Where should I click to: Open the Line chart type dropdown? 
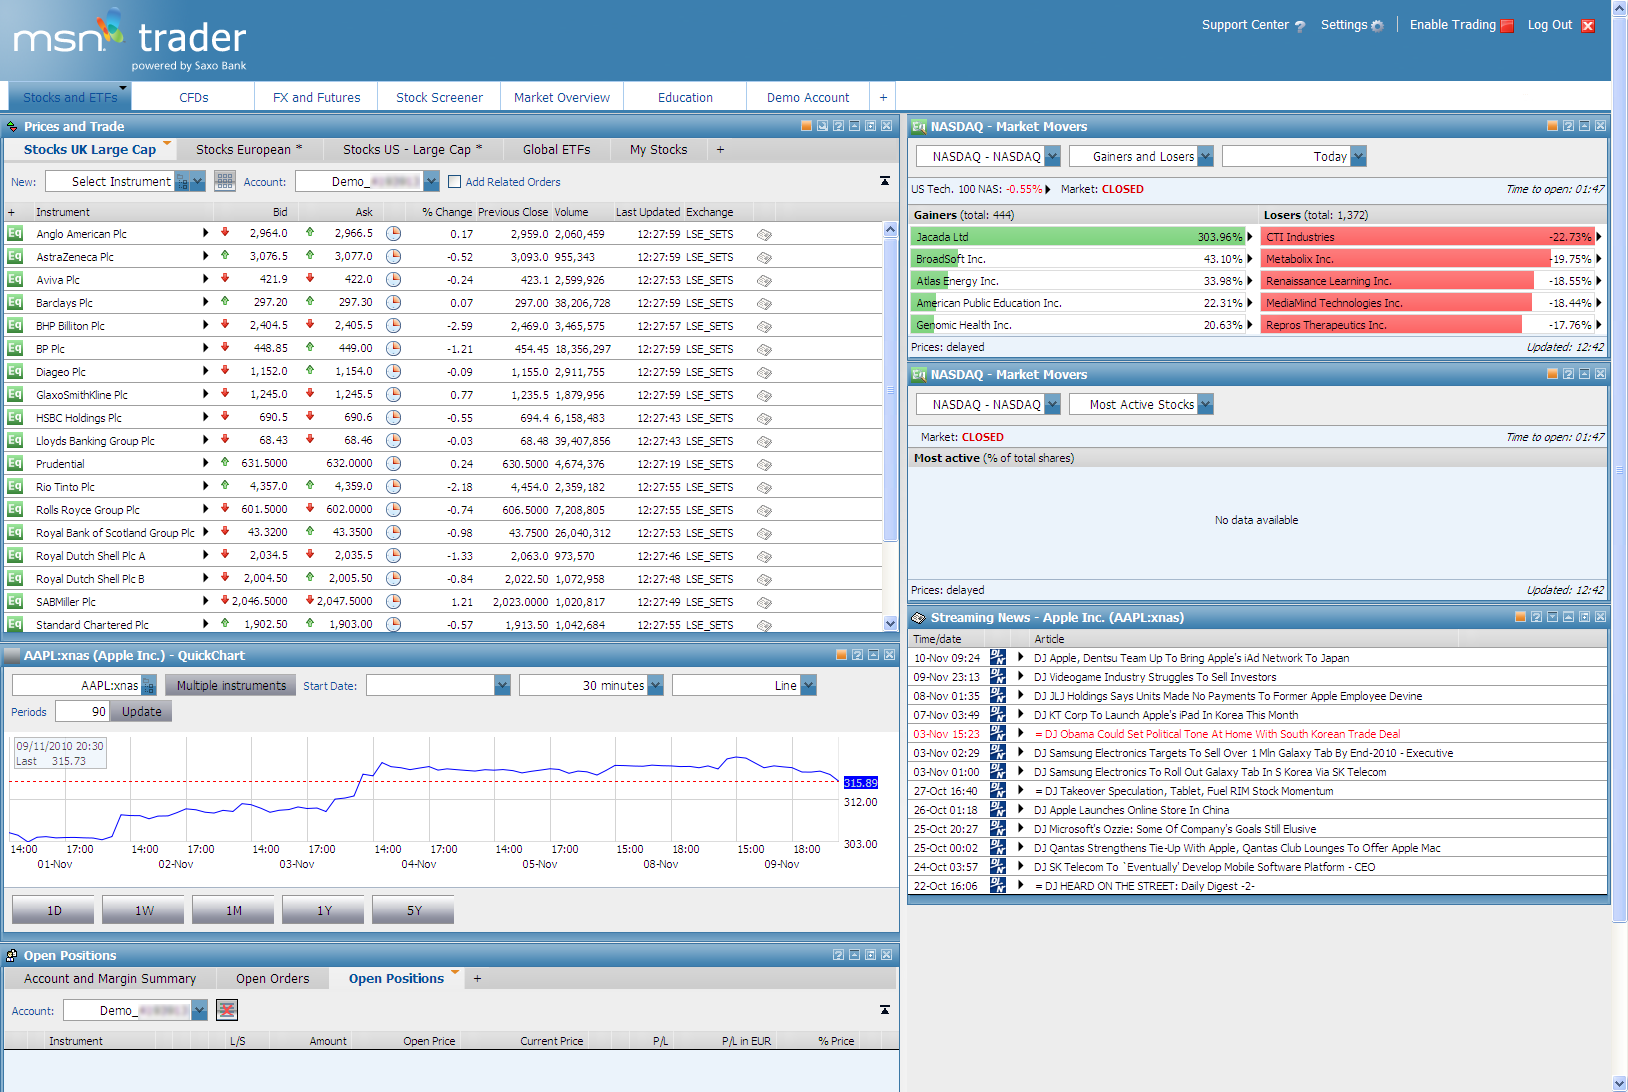(x=808, y=685)
